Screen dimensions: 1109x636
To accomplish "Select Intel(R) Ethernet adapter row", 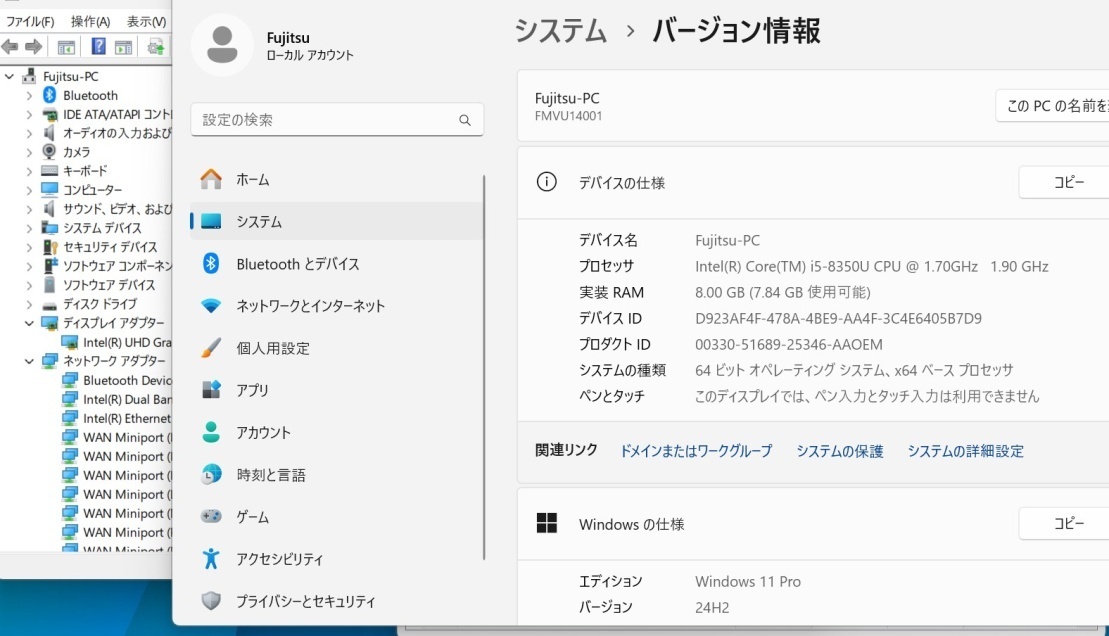I will (x=117, y=418).
